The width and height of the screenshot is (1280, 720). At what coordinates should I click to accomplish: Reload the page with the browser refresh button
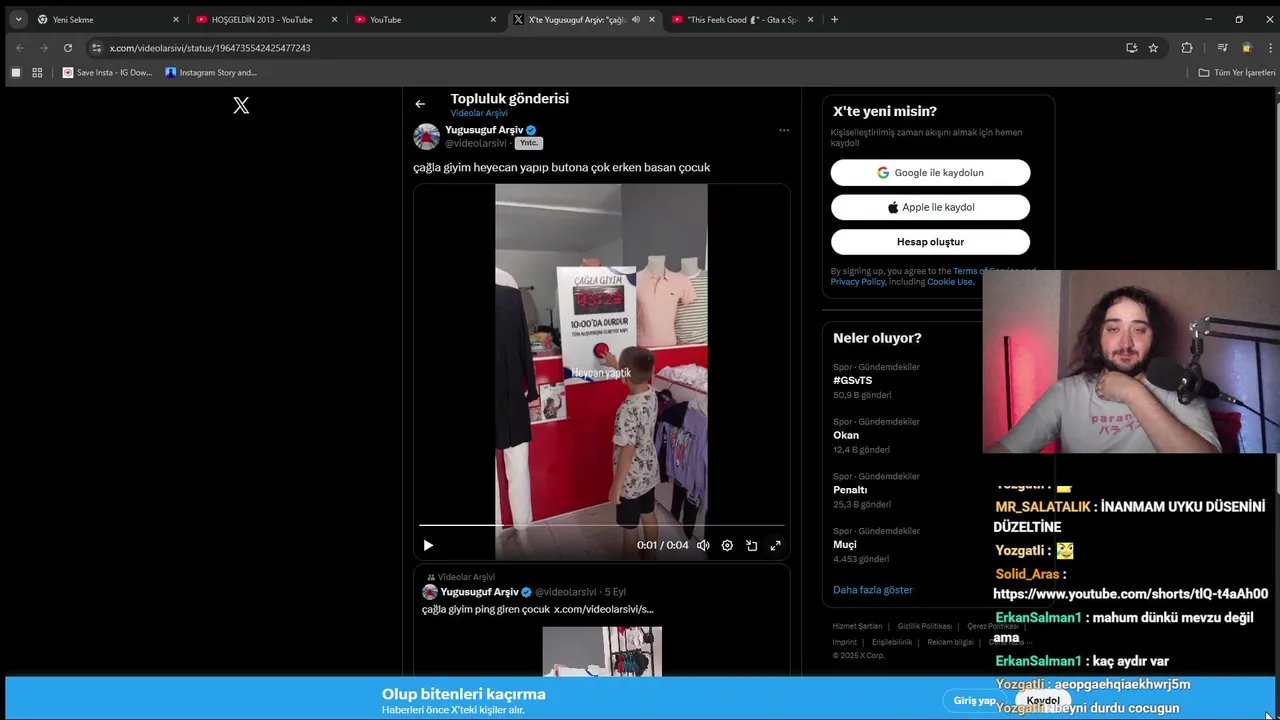[x=68, y=47]
